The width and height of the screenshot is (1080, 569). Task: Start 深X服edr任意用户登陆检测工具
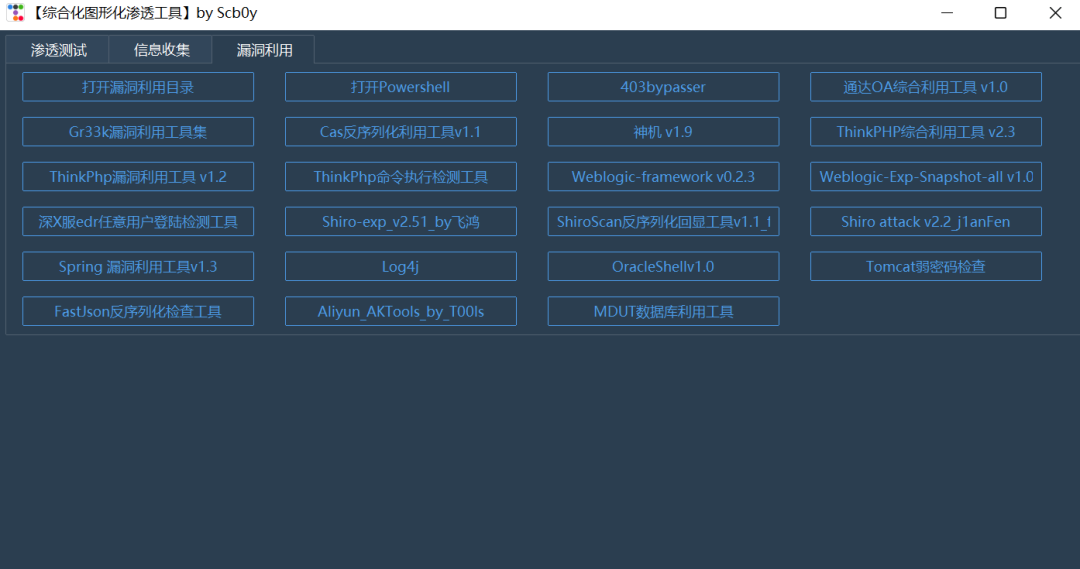click(138, 221)
